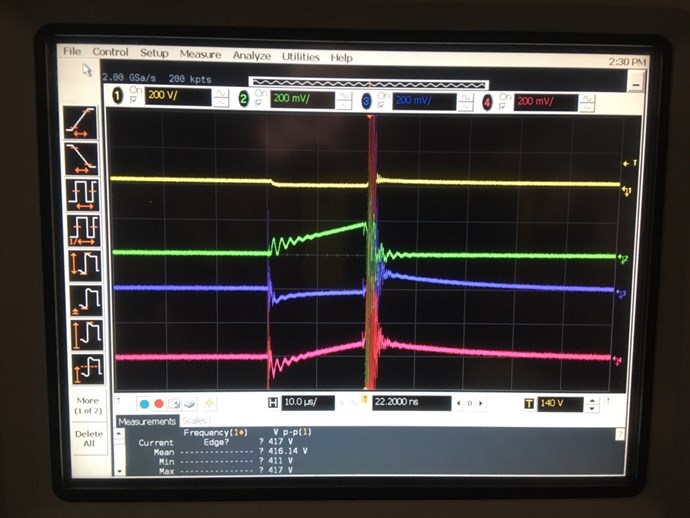Click the delay field 22.2000 ns
The width and height of the screenshot is (690, 518).
pos(411,403)
